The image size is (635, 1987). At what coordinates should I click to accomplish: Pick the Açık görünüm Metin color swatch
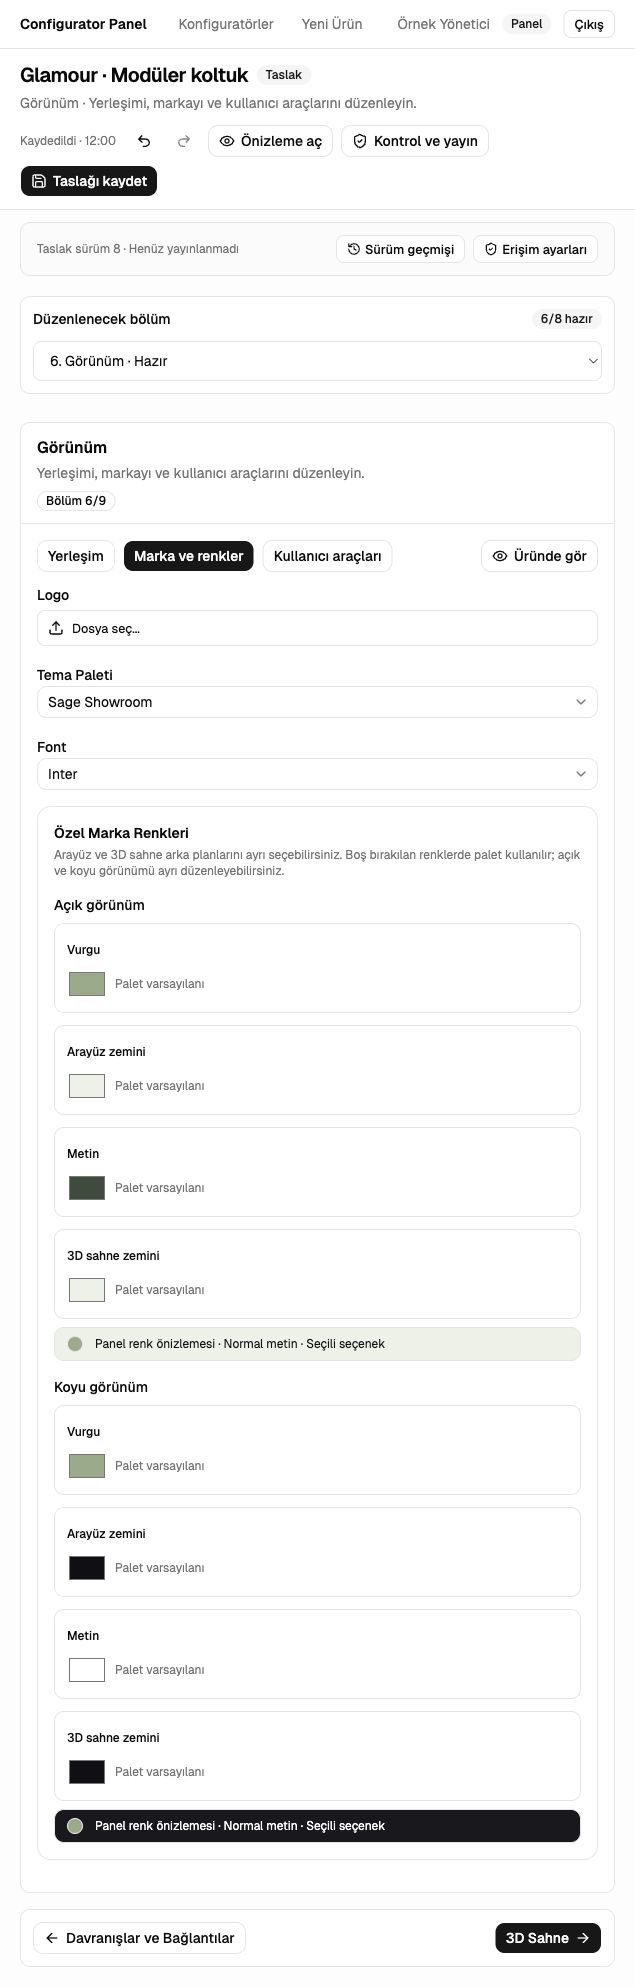(87, 1188)
